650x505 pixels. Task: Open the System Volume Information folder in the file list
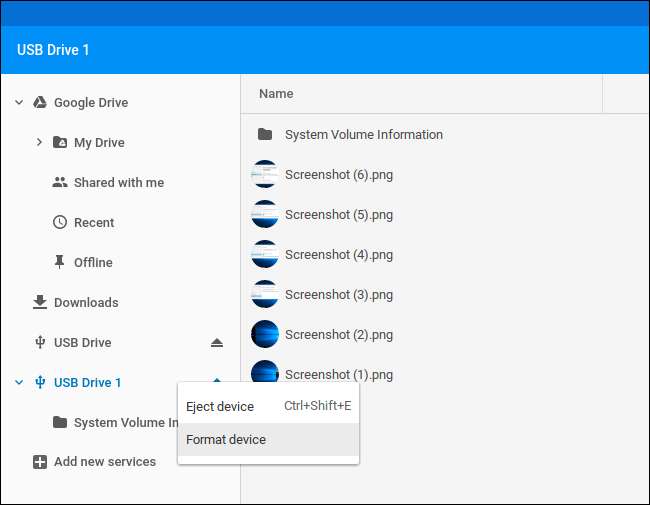point(363,135)
